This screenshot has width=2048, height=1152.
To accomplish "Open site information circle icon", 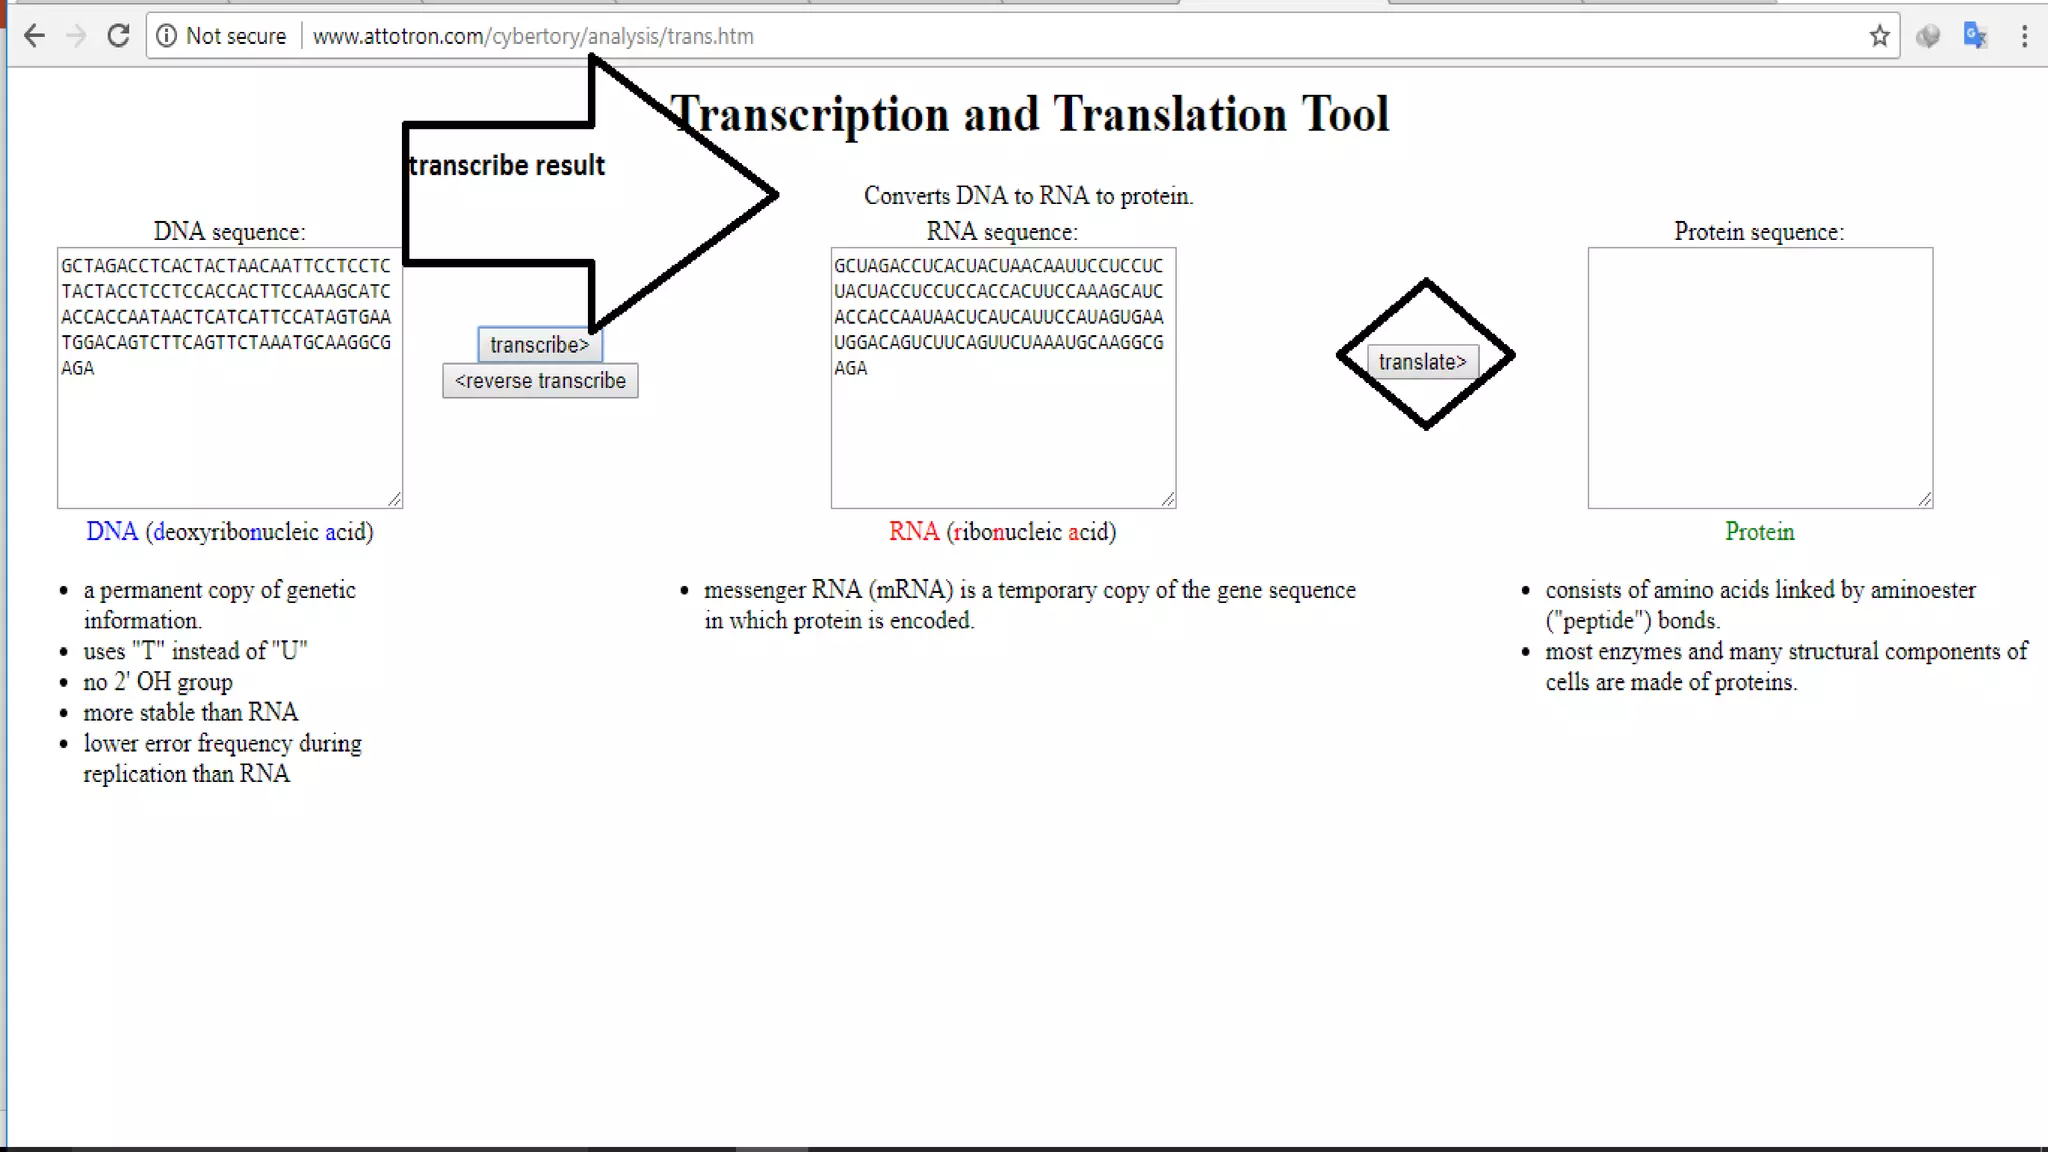I will 167,36.
